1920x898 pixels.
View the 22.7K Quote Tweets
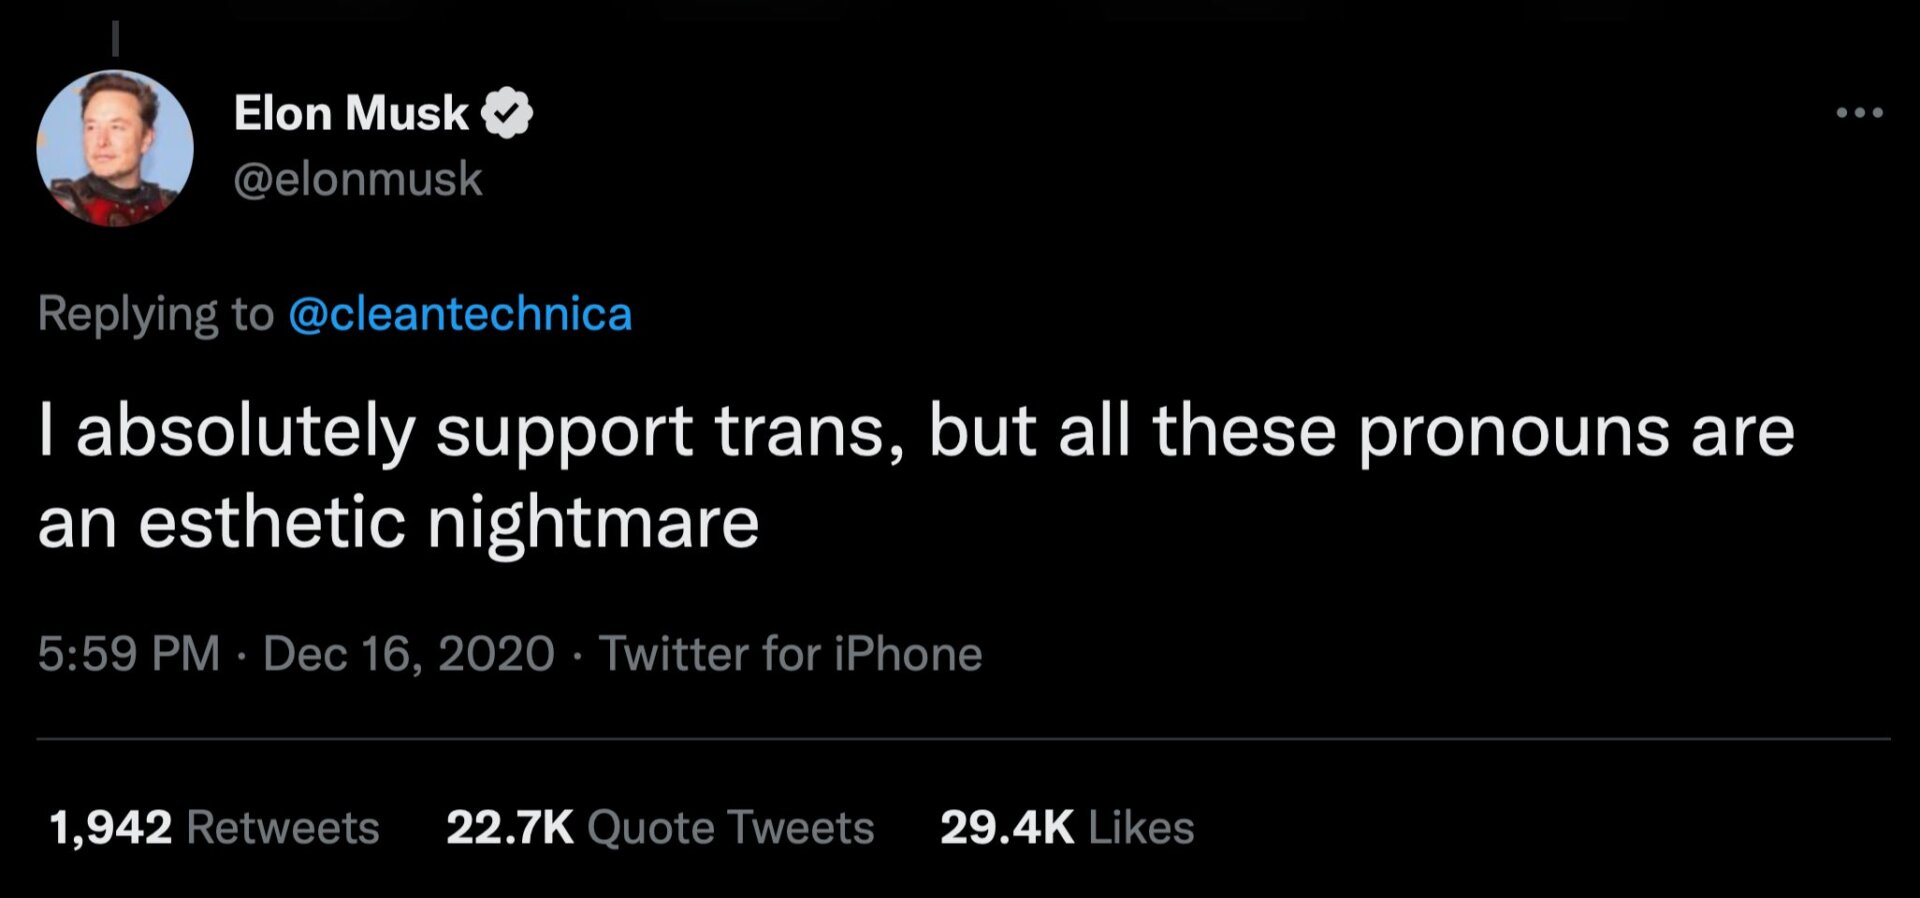[x=660, y=828]
